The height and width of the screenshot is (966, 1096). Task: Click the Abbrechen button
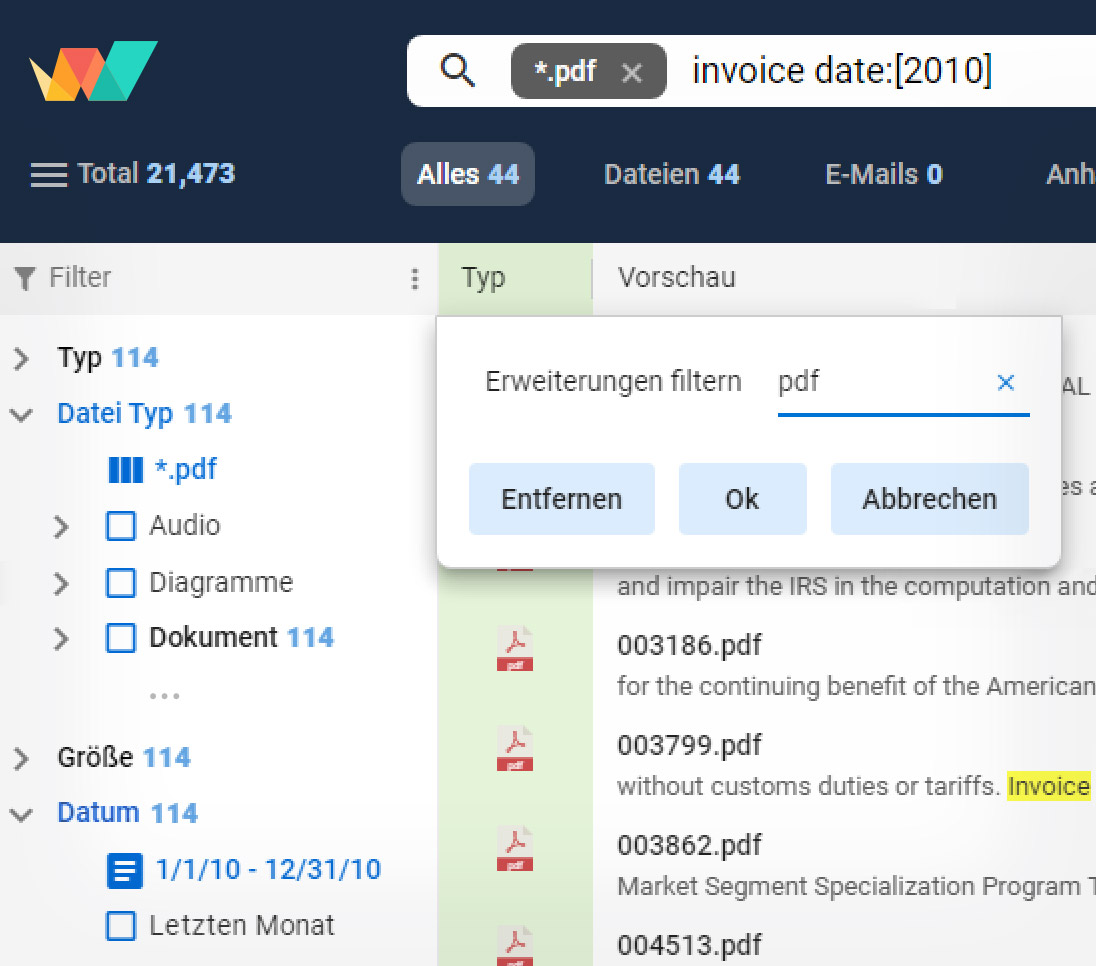[x=930, y=499]
